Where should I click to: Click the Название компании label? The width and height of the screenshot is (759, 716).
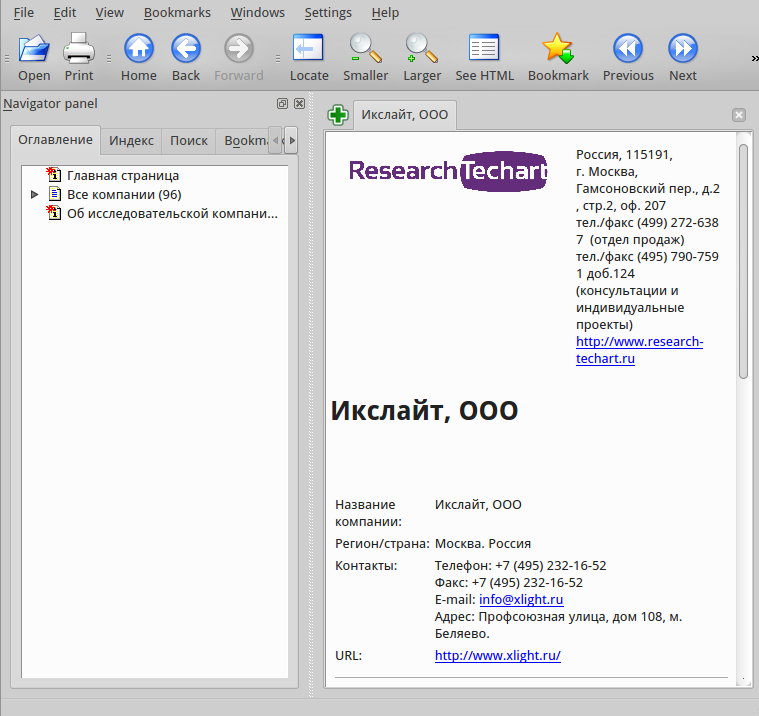tap(368, 513)
